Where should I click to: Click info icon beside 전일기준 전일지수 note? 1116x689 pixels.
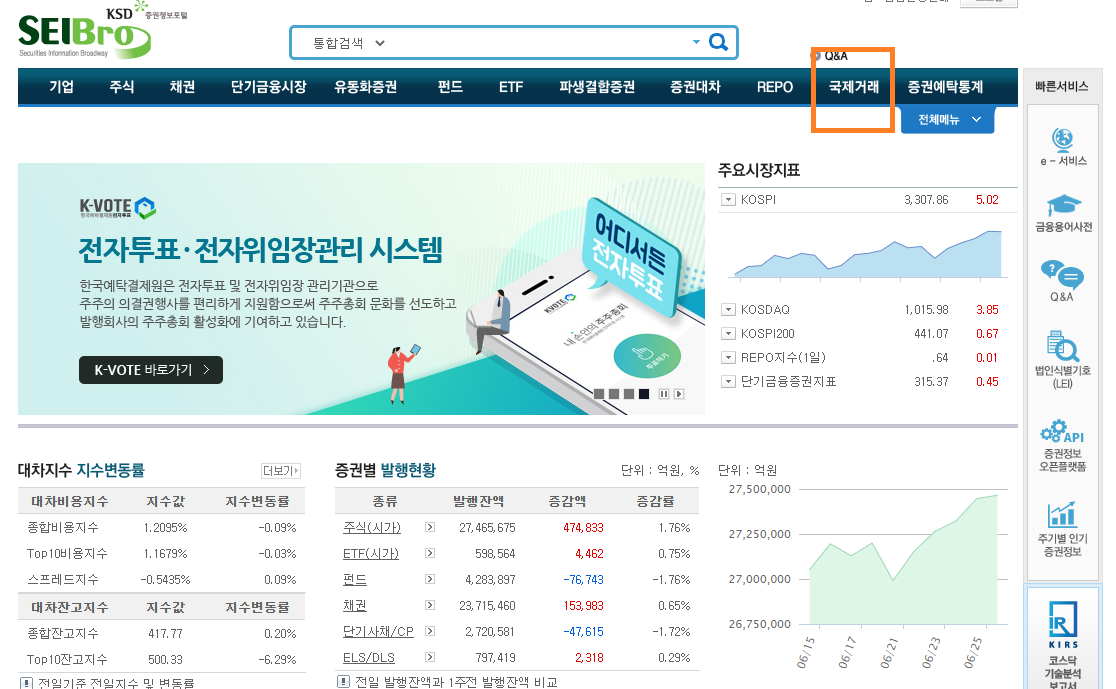coord(26,683)
